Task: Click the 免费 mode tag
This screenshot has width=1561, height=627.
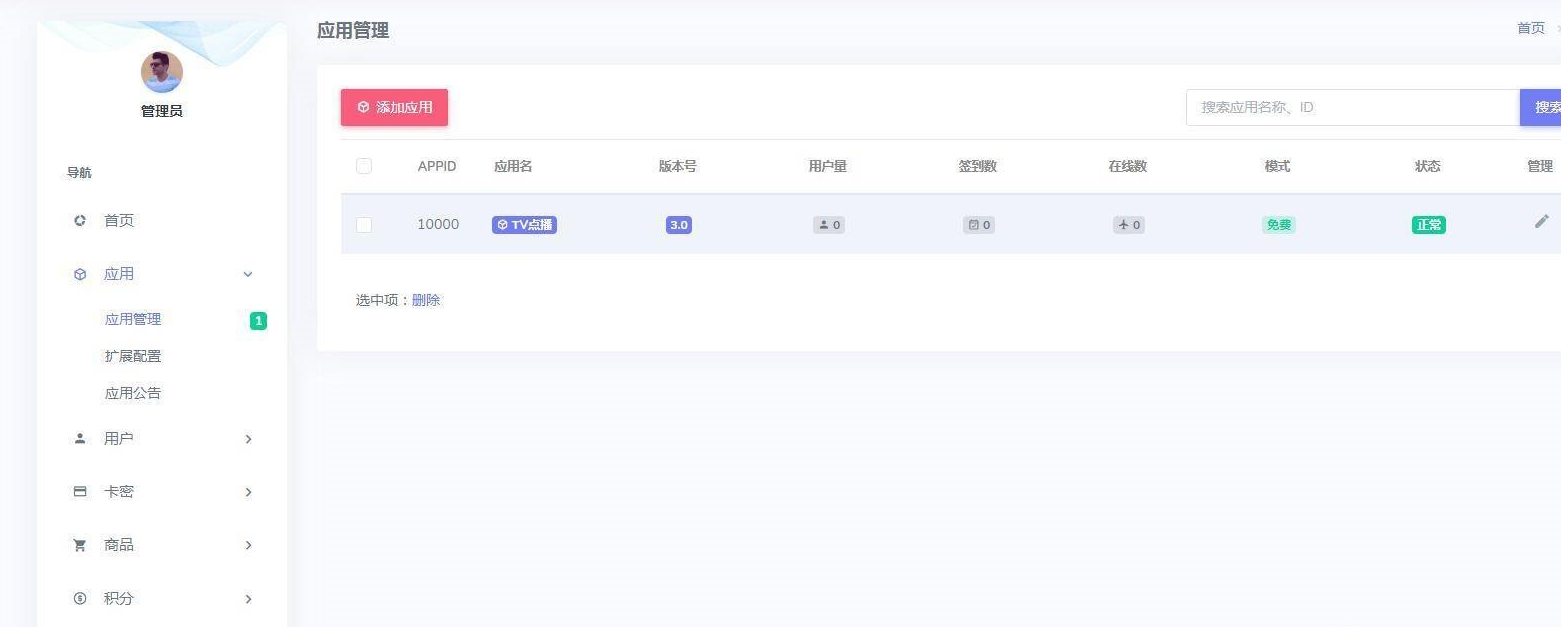Action: point(1279,225)
